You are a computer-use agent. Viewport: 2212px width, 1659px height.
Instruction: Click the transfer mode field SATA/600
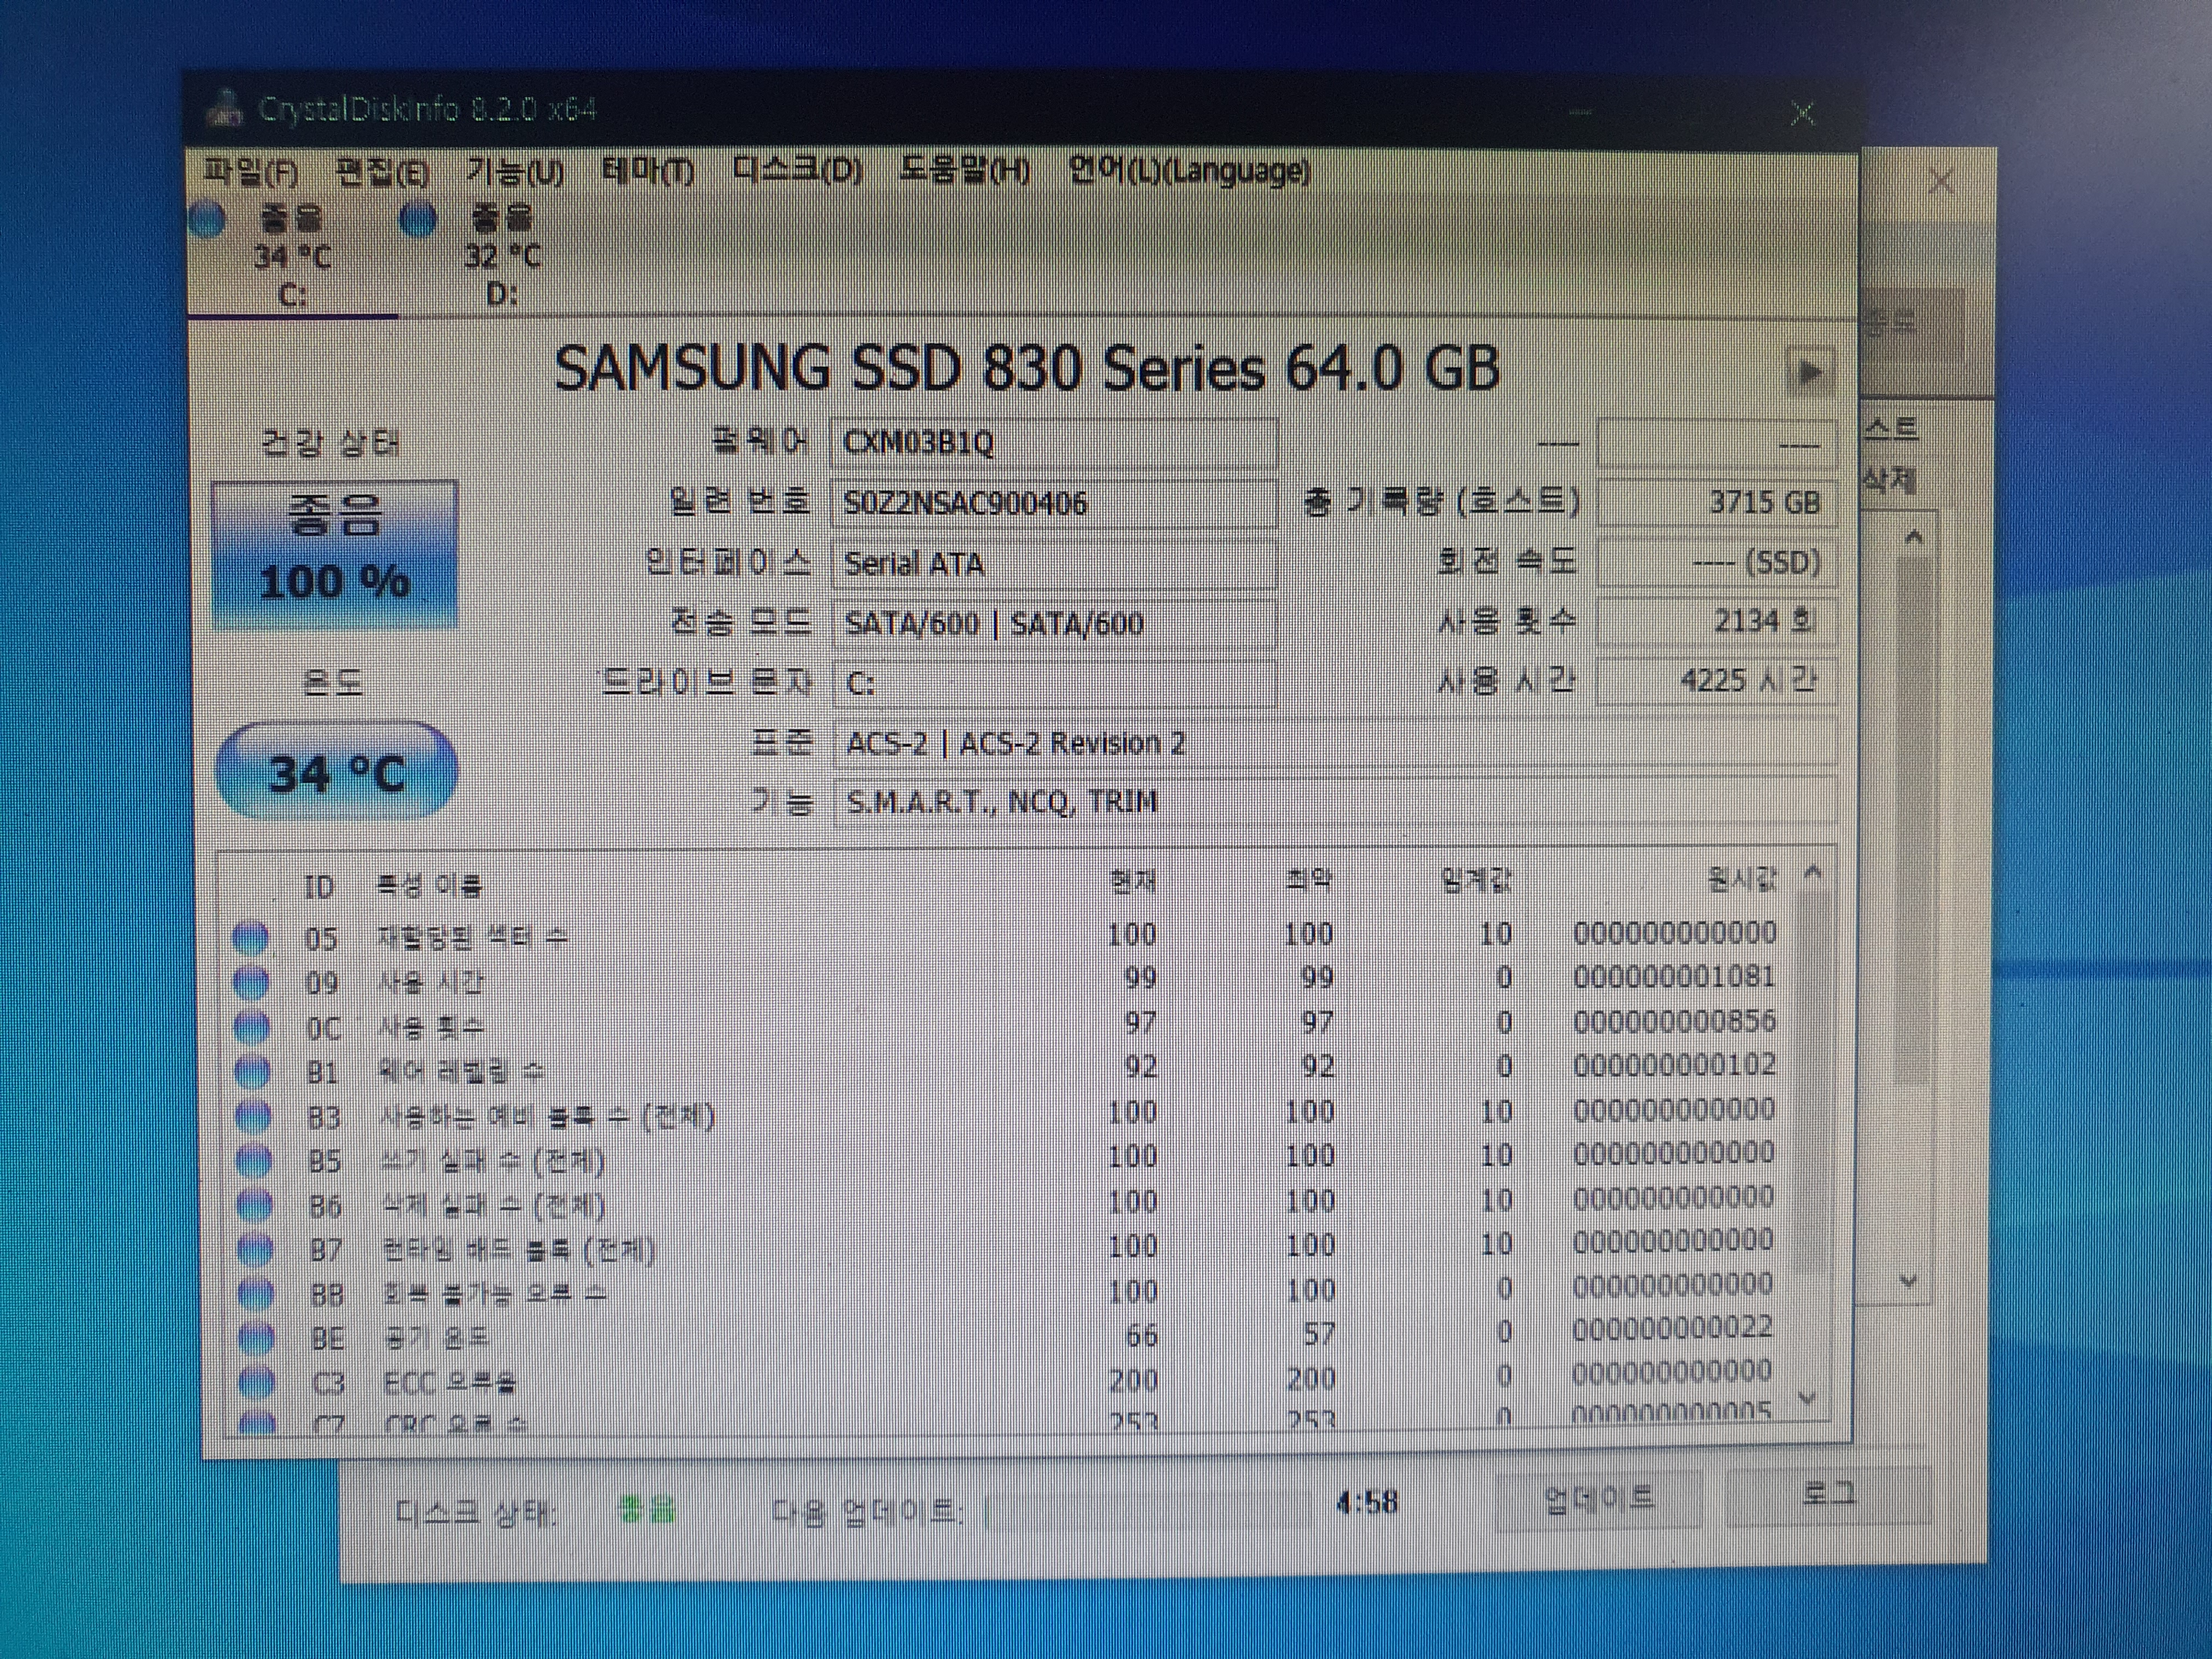tap(1055, 624)
